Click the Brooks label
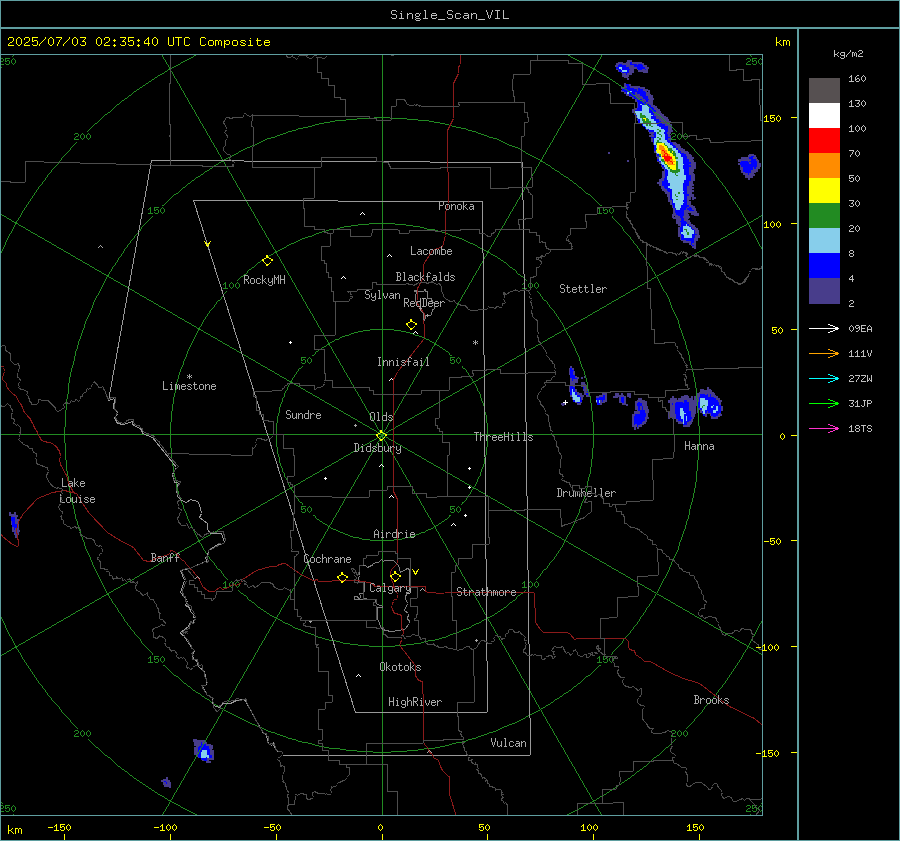Screen dimensions: 900x841 (x=711, y=700)
